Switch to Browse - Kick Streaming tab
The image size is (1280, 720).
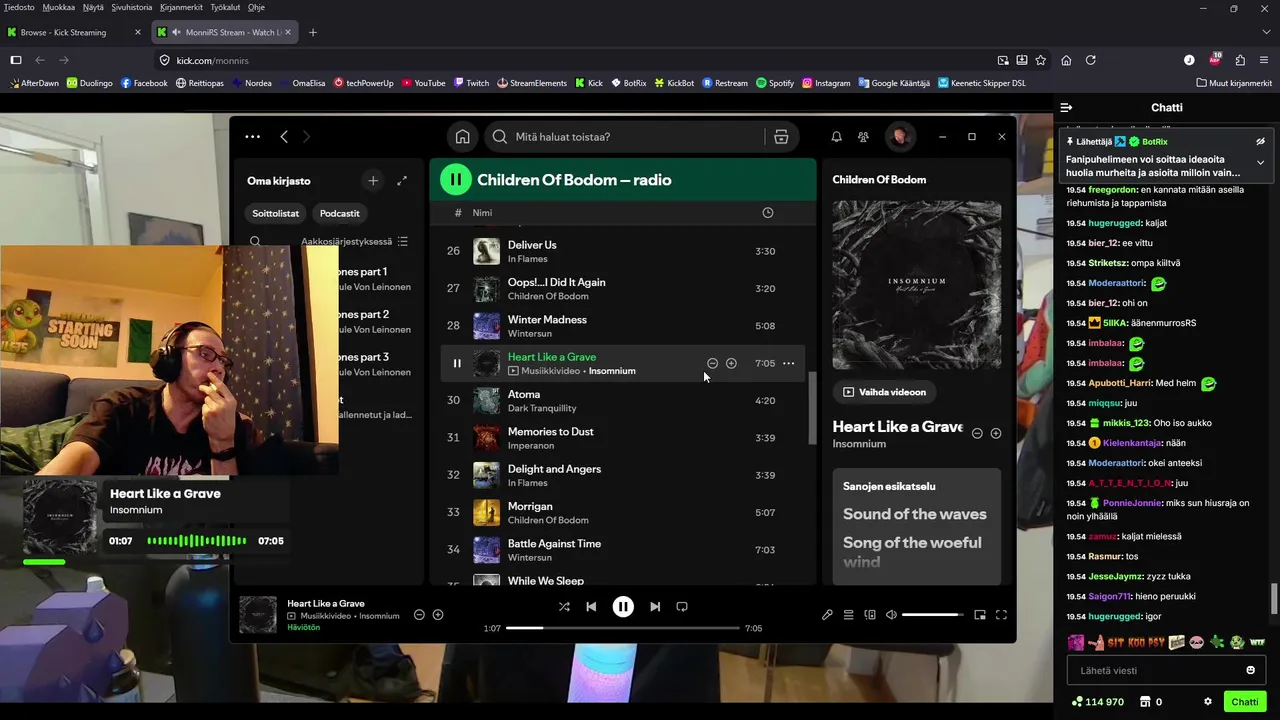[x=75, y=32]
